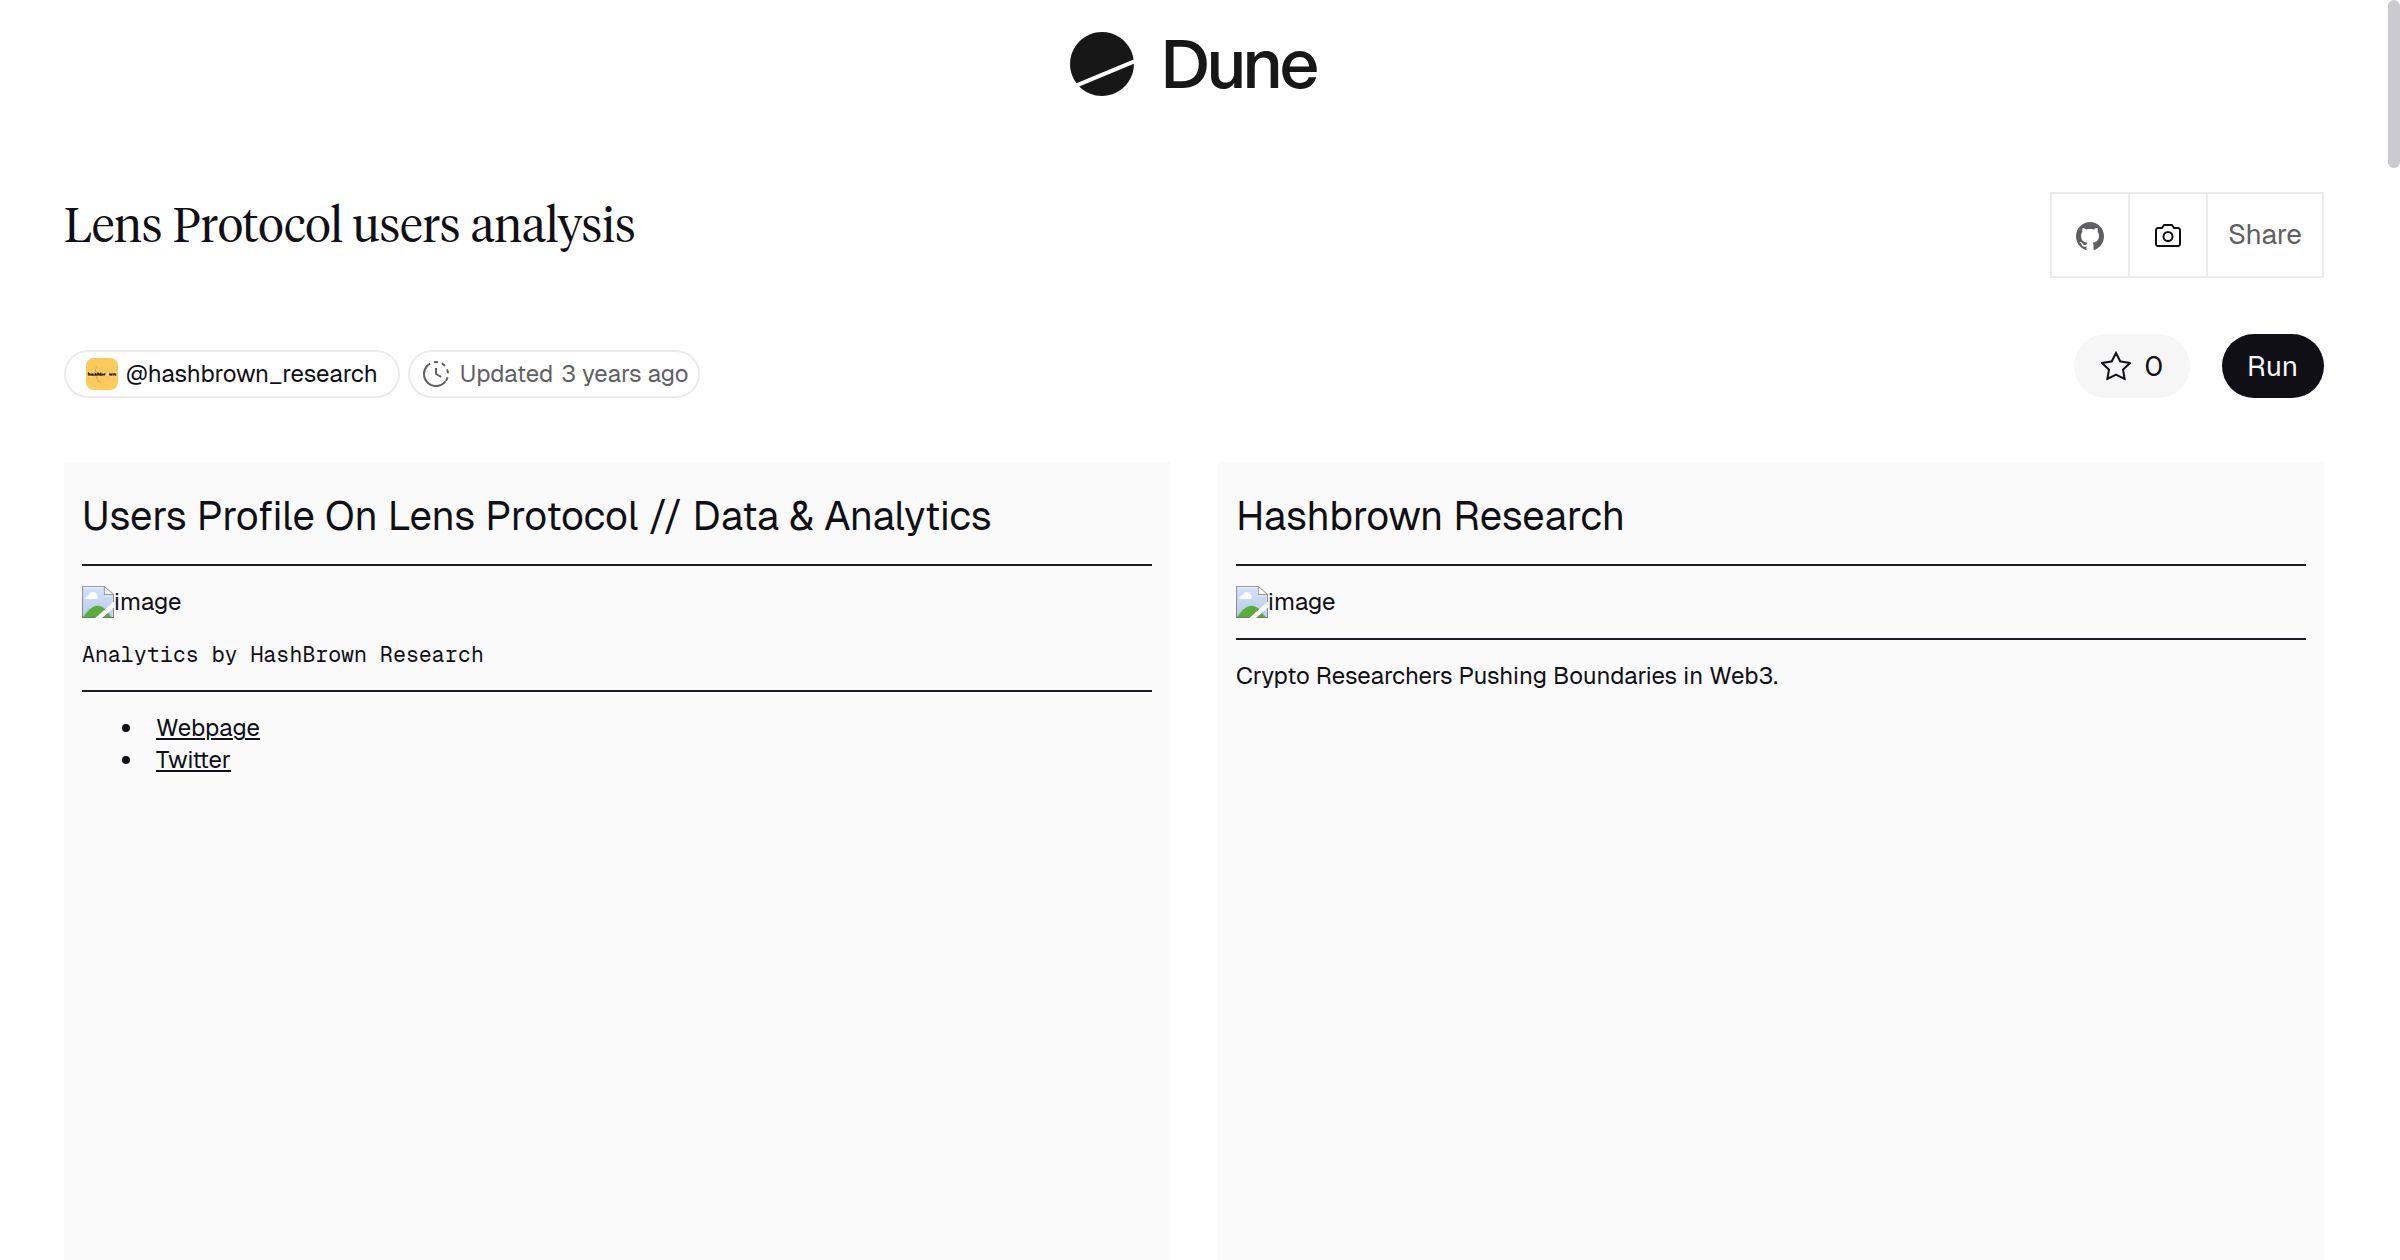Click the clock icon in the Updated badge
2400x1260 pixels.
437,373
